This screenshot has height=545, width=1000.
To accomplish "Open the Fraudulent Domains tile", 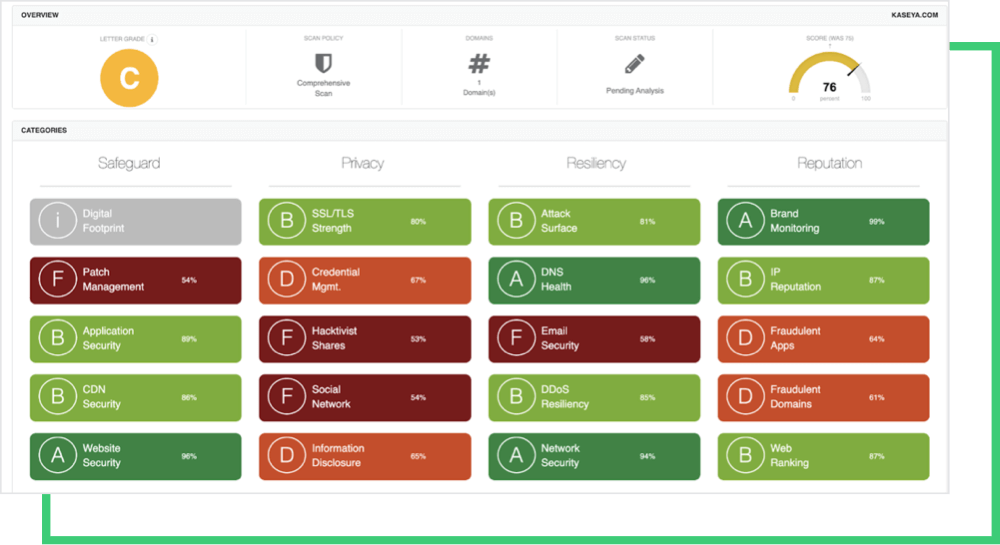I will [x=823, y=397].
